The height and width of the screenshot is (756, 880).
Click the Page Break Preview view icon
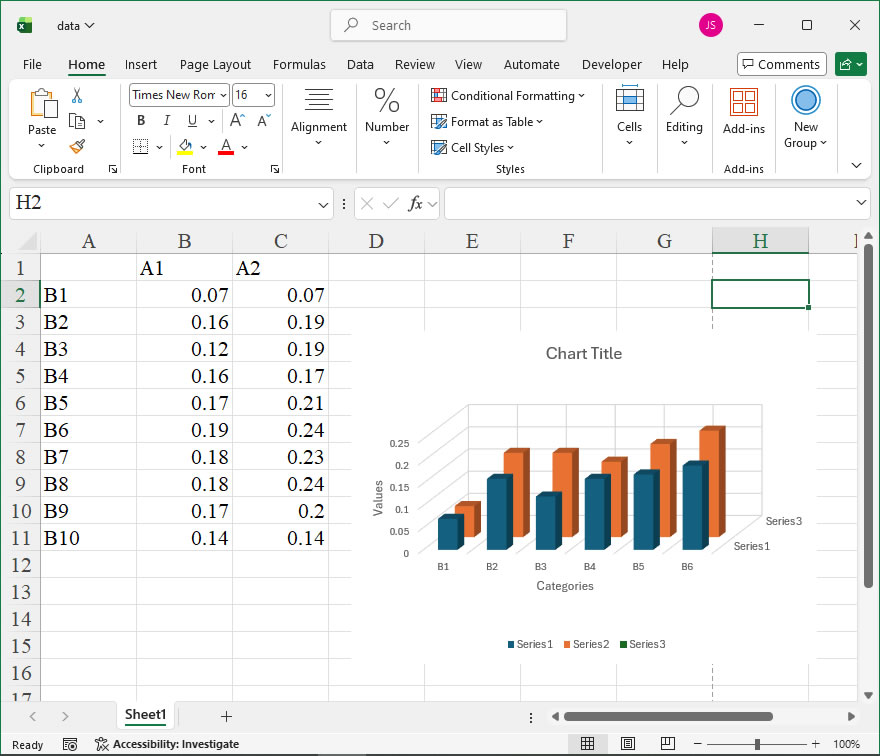click(666, 744)
